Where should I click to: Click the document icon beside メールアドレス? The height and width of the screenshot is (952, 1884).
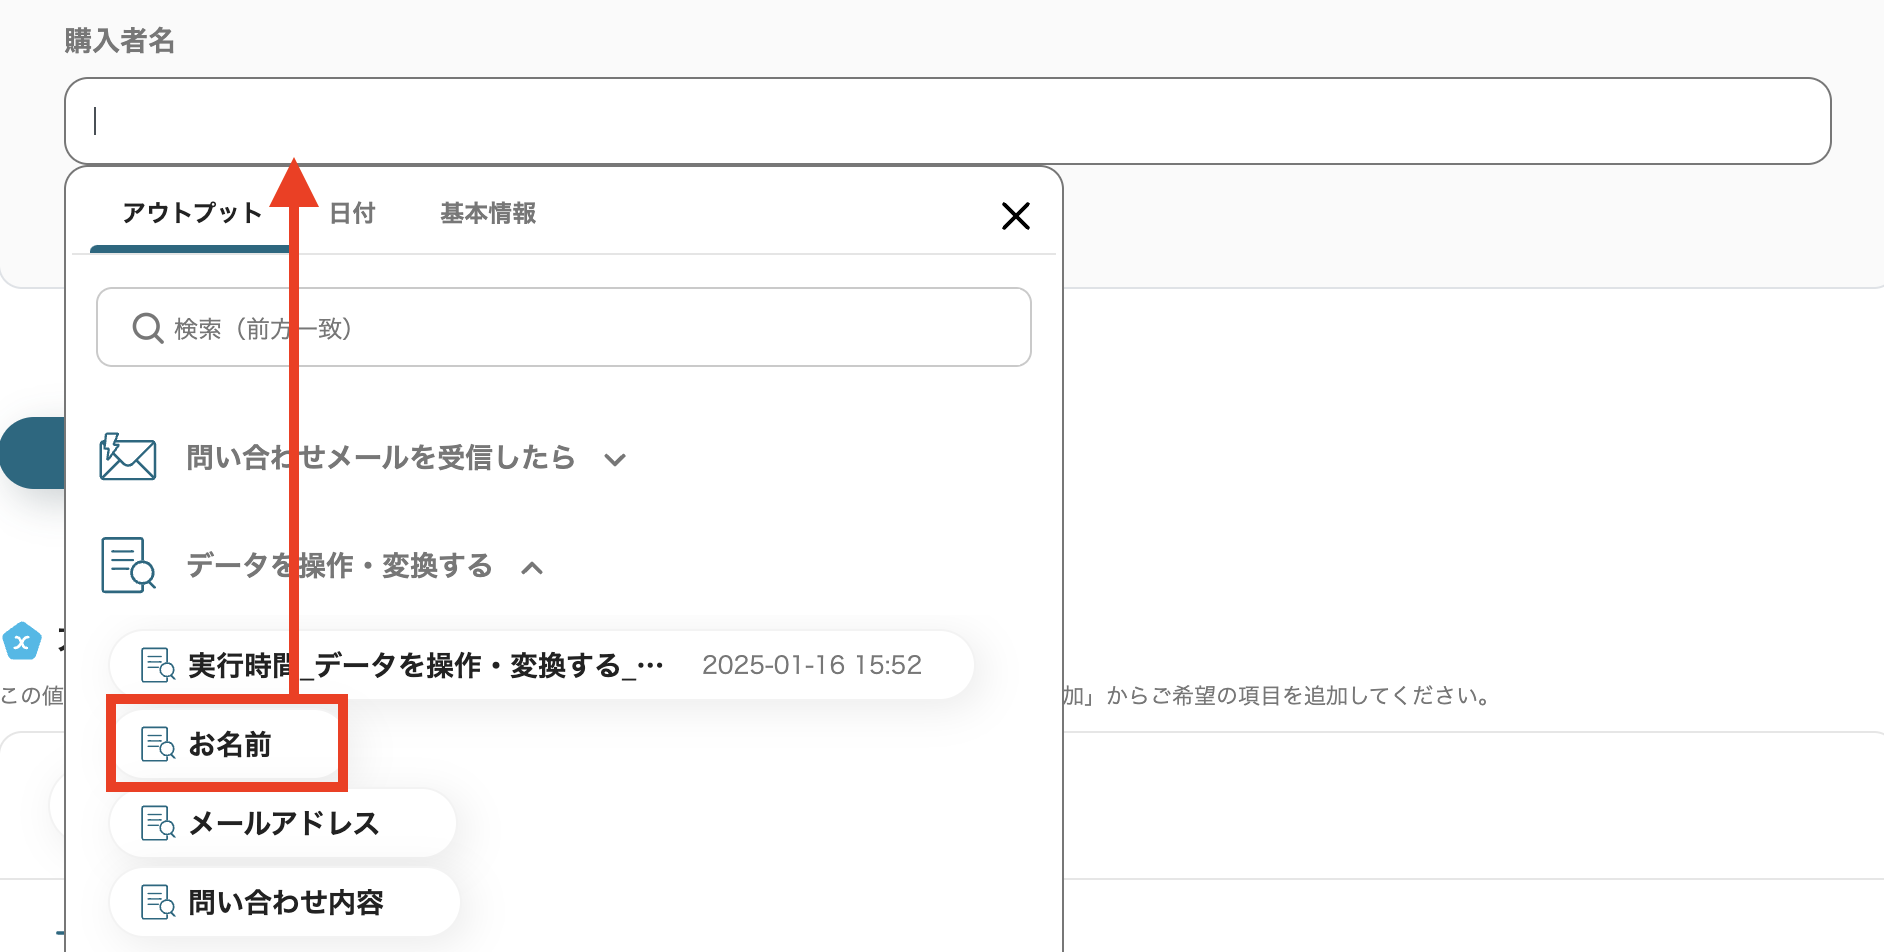[156, 823]
